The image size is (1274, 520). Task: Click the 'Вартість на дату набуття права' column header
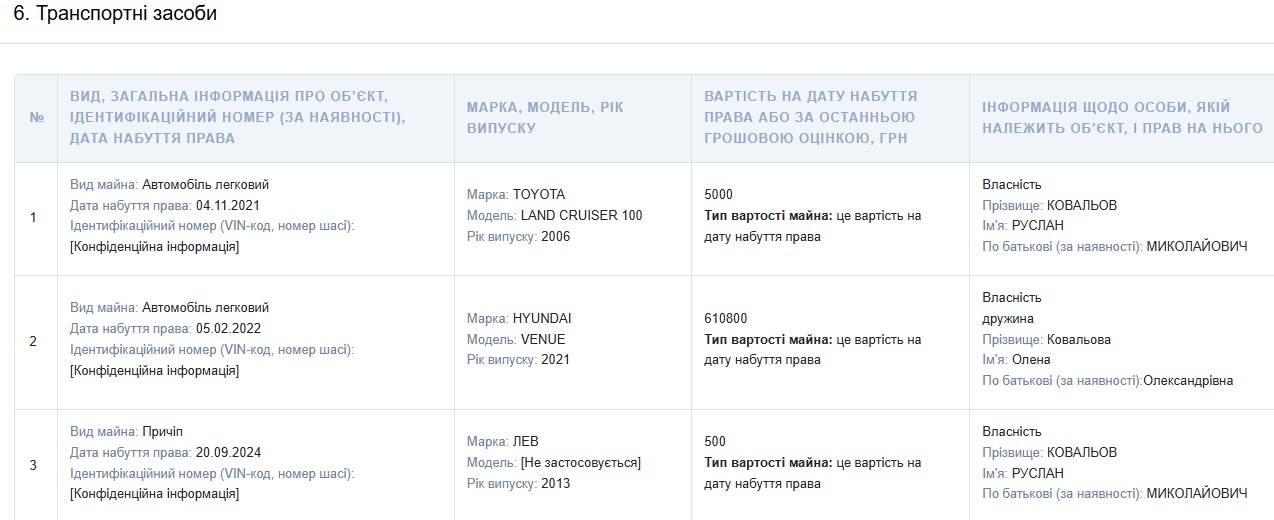point(810,117)
